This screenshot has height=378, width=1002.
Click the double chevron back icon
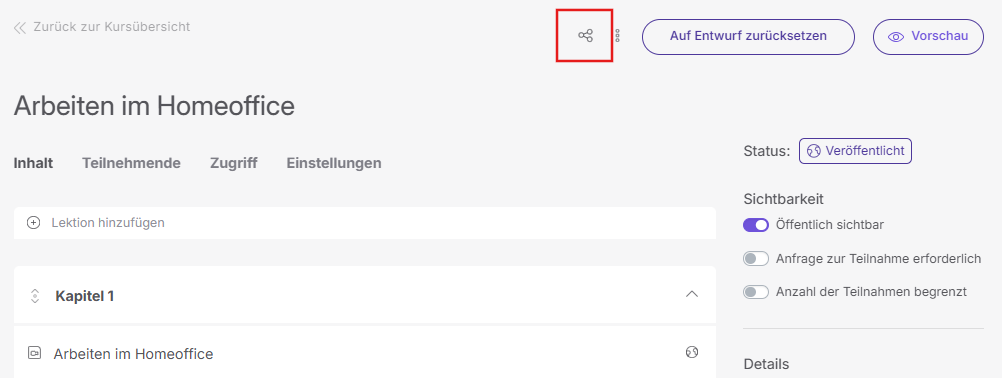pyautogui.click(x=20, y=27)
